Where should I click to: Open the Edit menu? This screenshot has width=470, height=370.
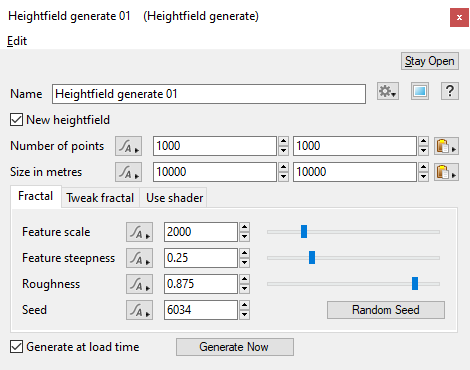(x=17, y=41)
